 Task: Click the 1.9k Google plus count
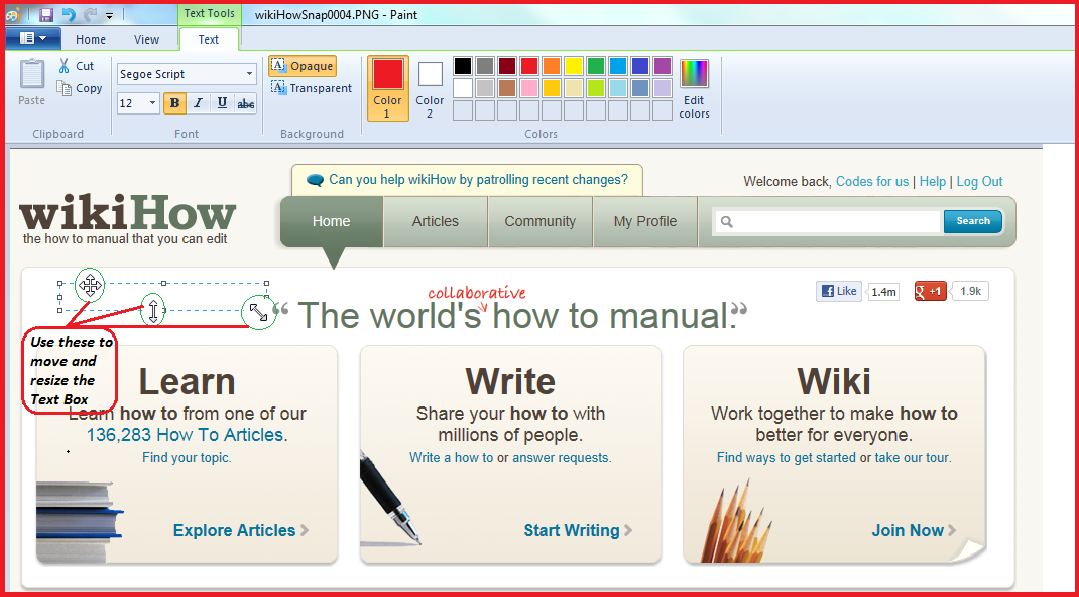click(970, 292)
